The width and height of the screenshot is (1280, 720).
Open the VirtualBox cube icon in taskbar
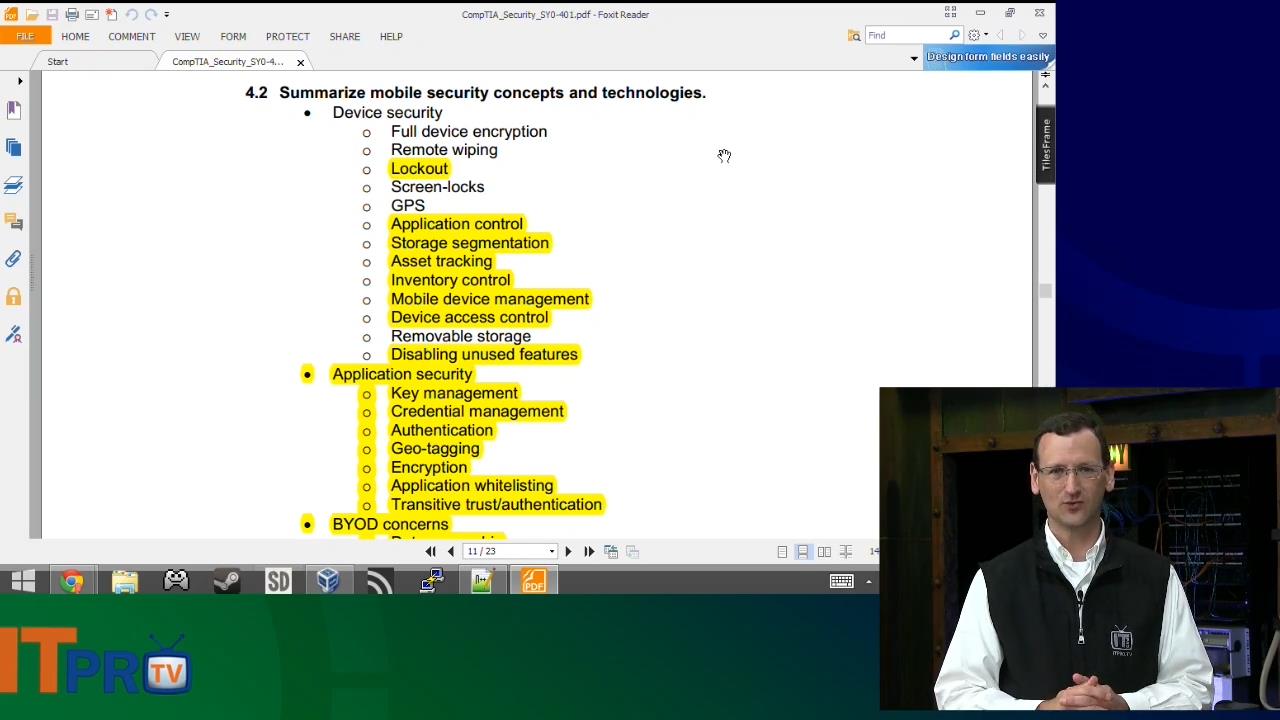click(x=329, y=581)
